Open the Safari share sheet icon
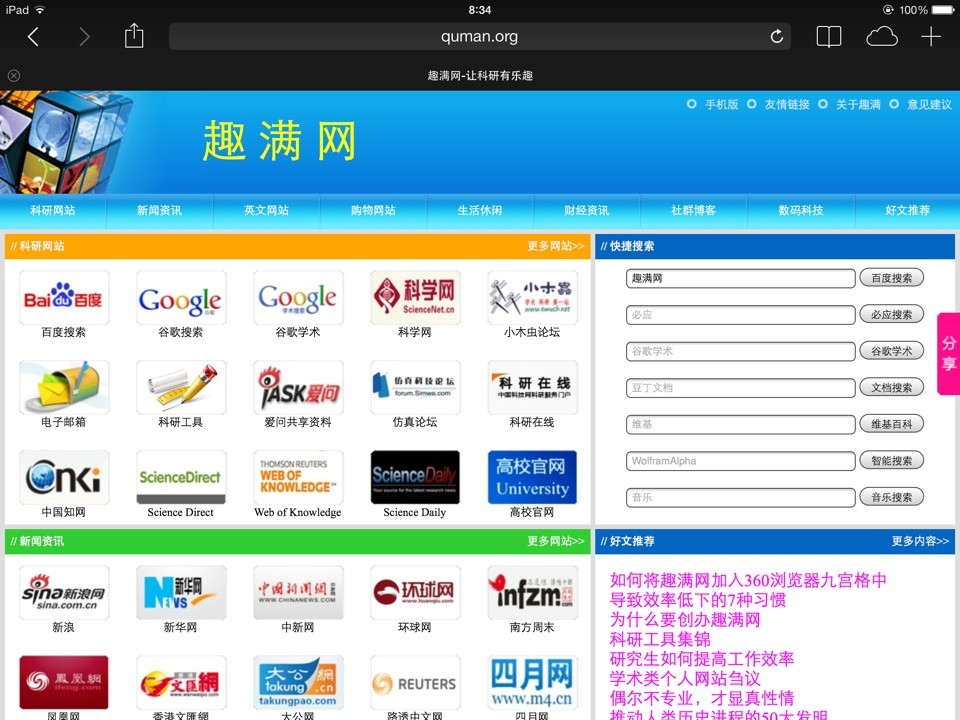This screenshot has width=960, height=720. tap(133, 36)
